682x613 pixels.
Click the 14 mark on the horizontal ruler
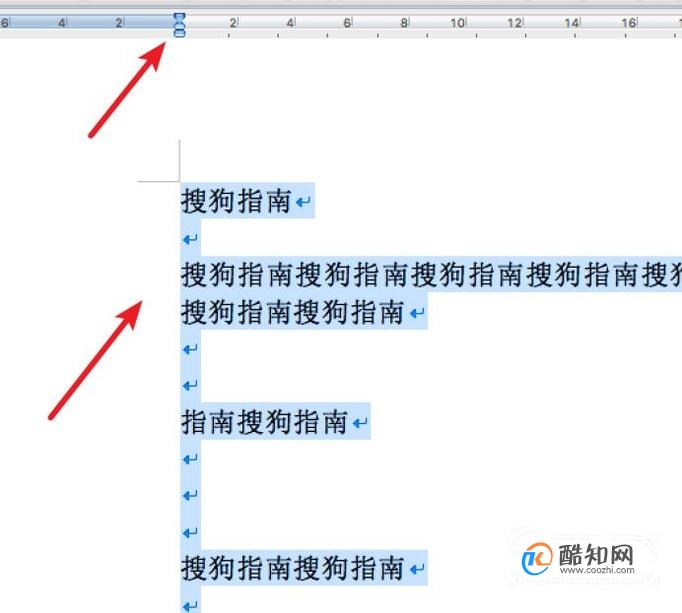[x=572, y=23]
